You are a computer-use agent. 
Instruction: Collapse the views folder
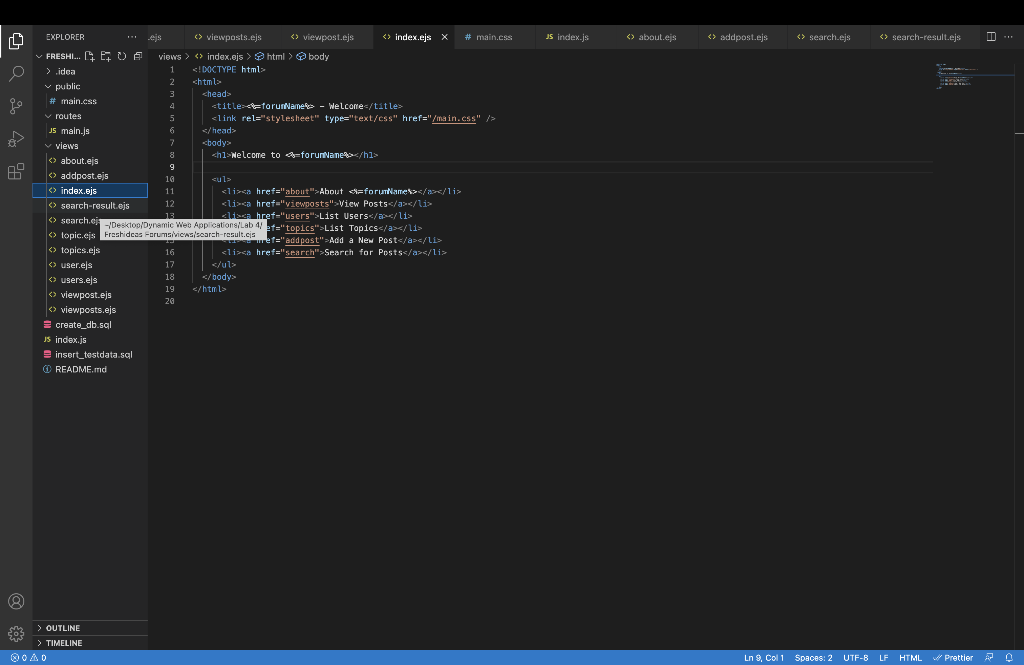66,146
